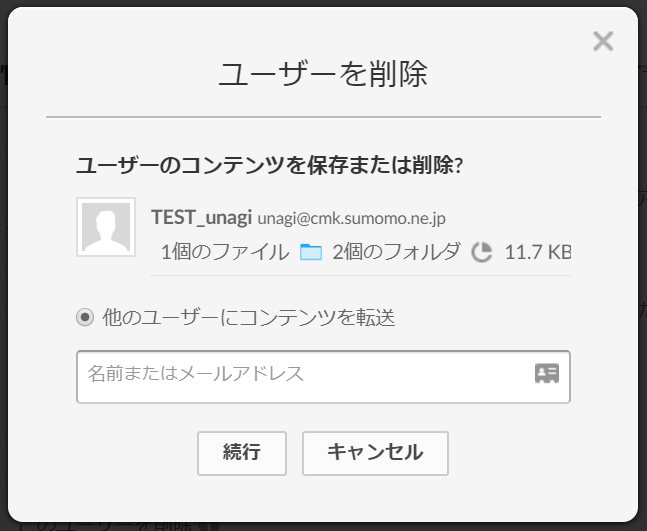Click the キャンセル button

[x=375, y=453]
